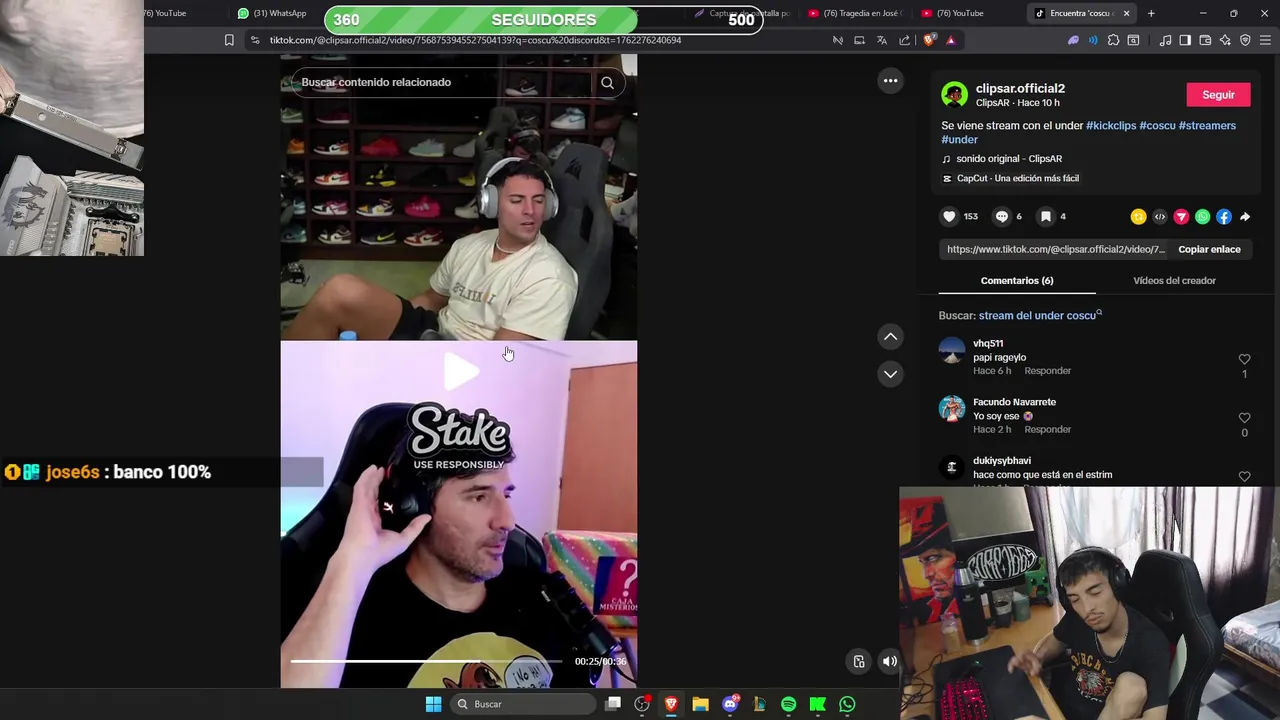The image size is (1280, 720).
Task: Open dukiysybhavi's profile name
Action: pos(1002,462)
